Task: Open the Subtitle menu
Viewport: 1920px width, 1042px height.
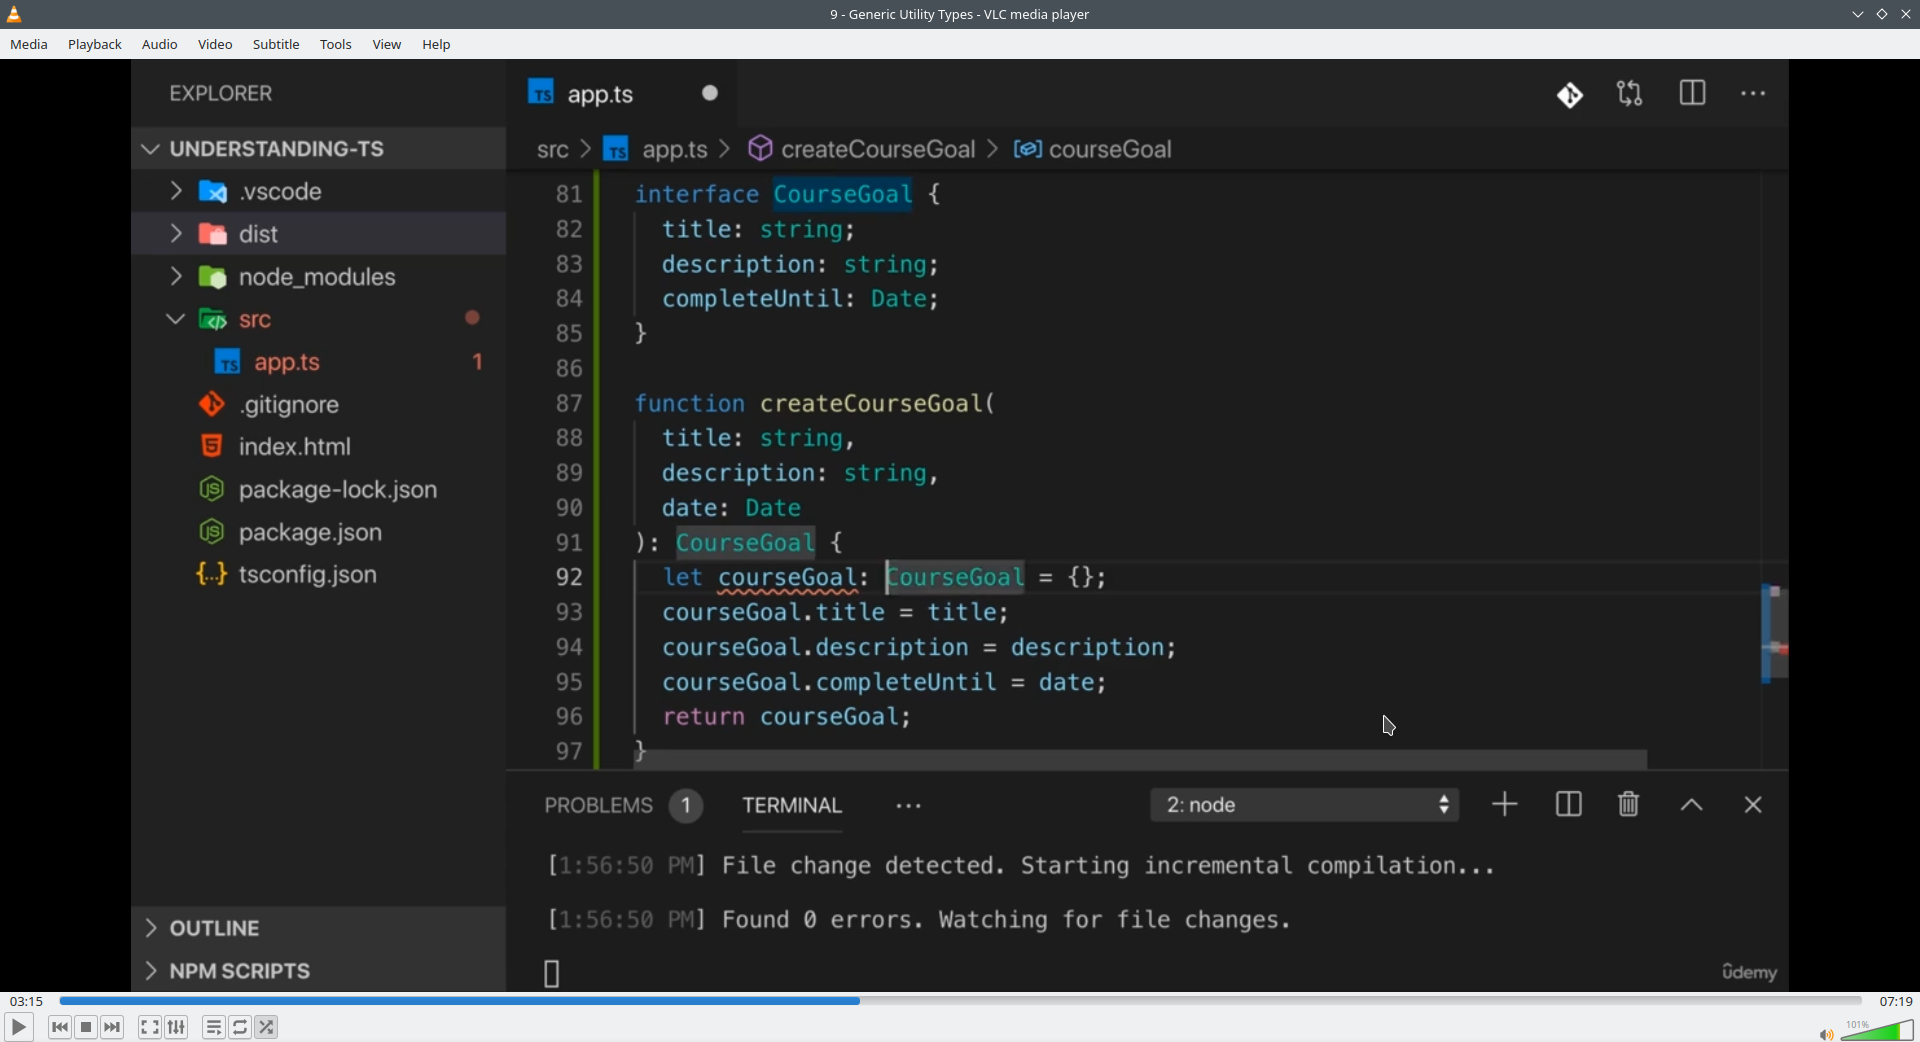Action: [276, 44]
